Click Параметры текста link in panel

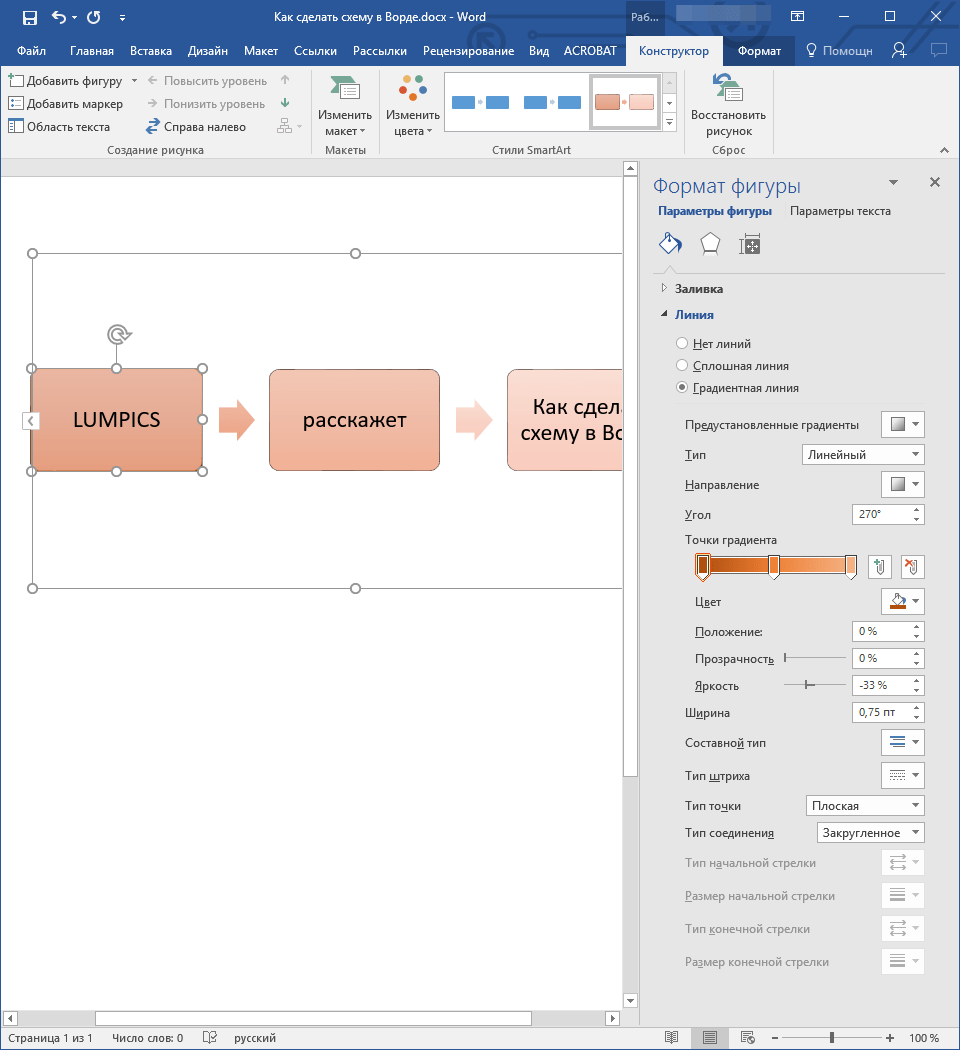point(840,211)
